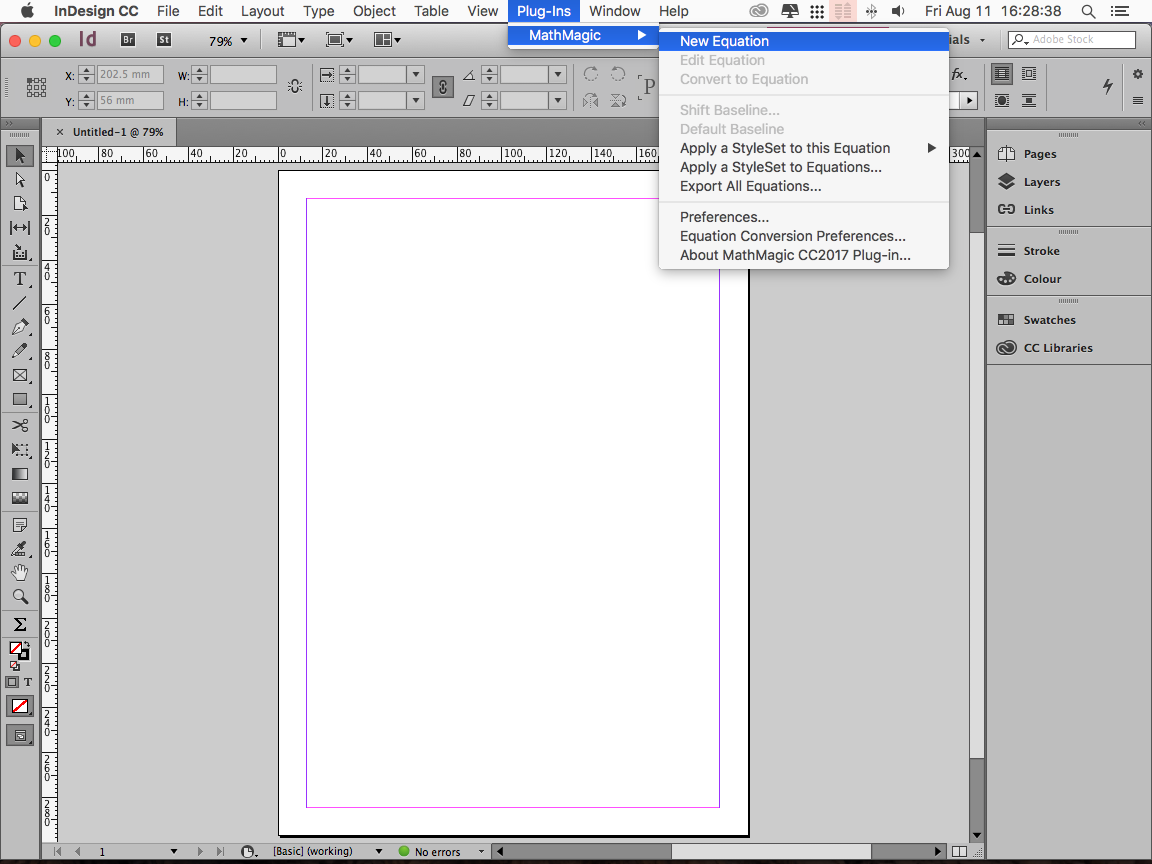
Task: Select the Pencil tool
Action: [20, 351]
